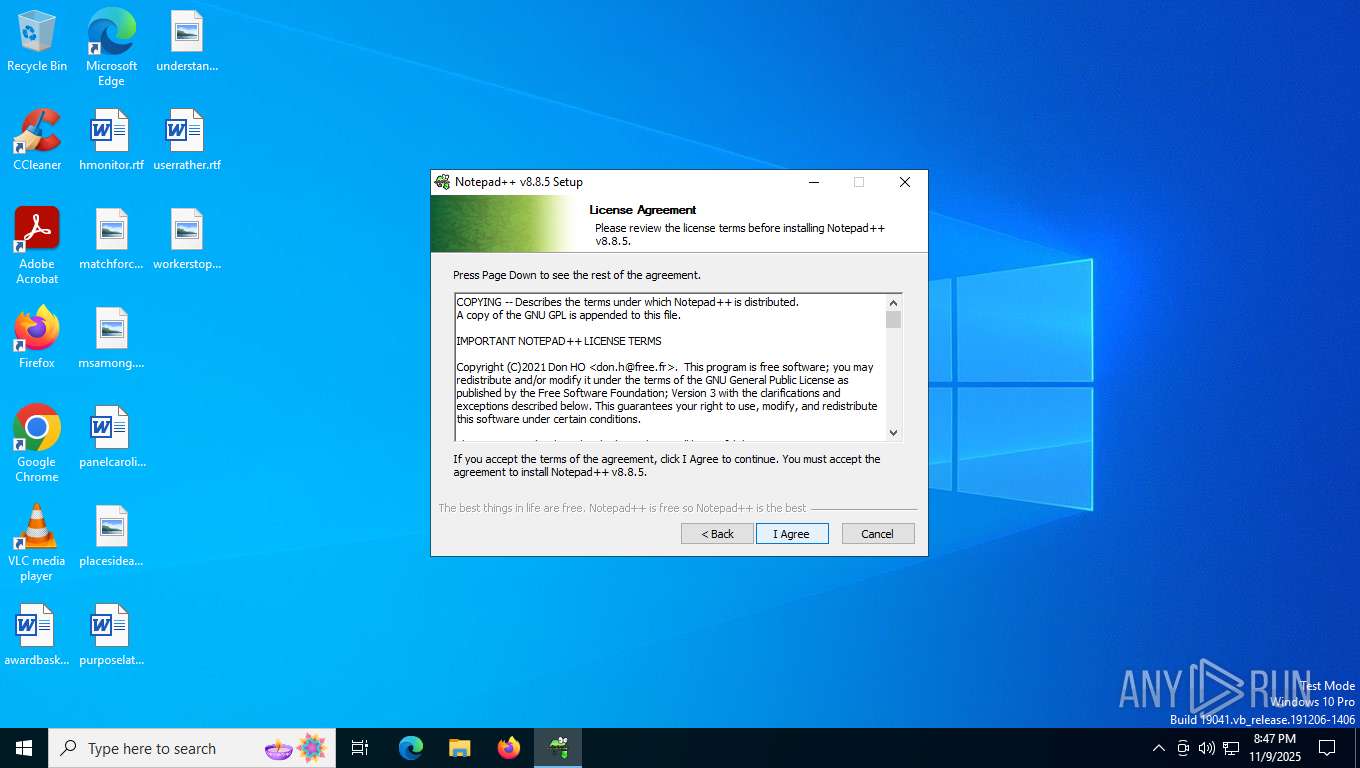Open the volume control in the tray
The image size is (1360, 768).
pos(1207,748)
